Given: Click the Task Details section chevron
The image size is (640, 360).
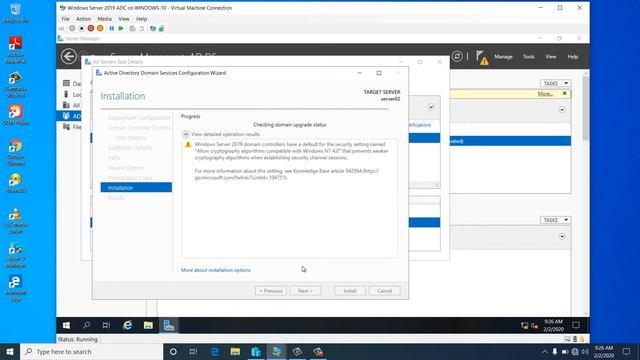Looking at the screenshot, I should tap(431, 107).
